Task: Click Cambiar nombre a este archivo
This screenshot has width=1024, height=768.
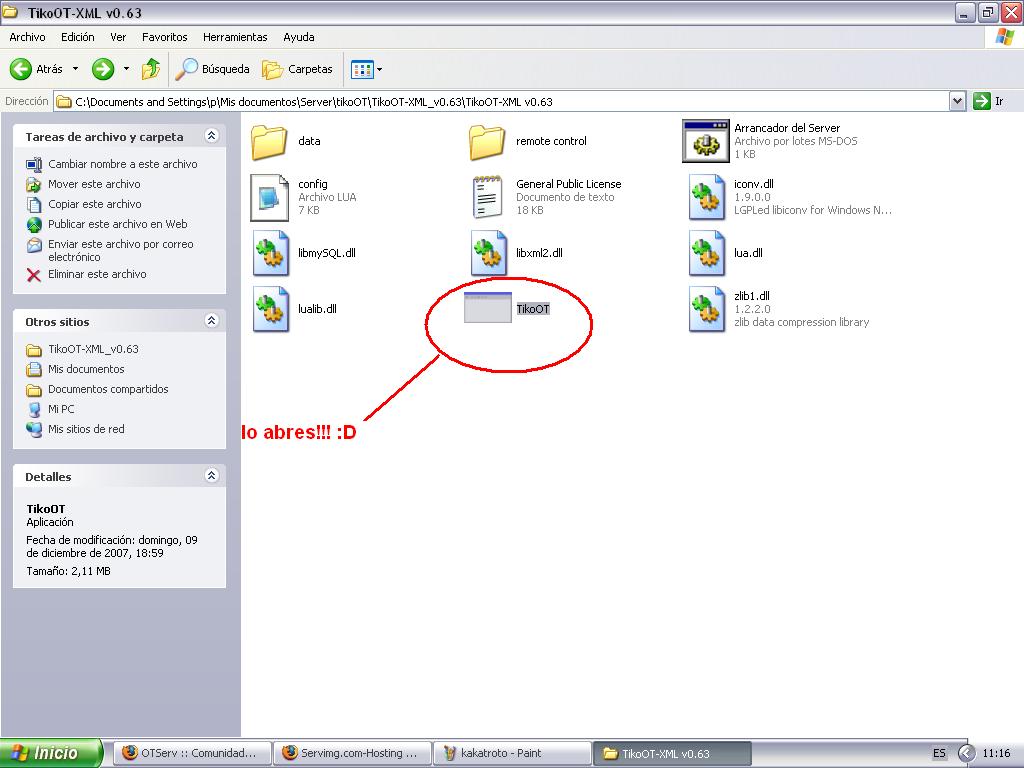Action: (x=112, y=164)
